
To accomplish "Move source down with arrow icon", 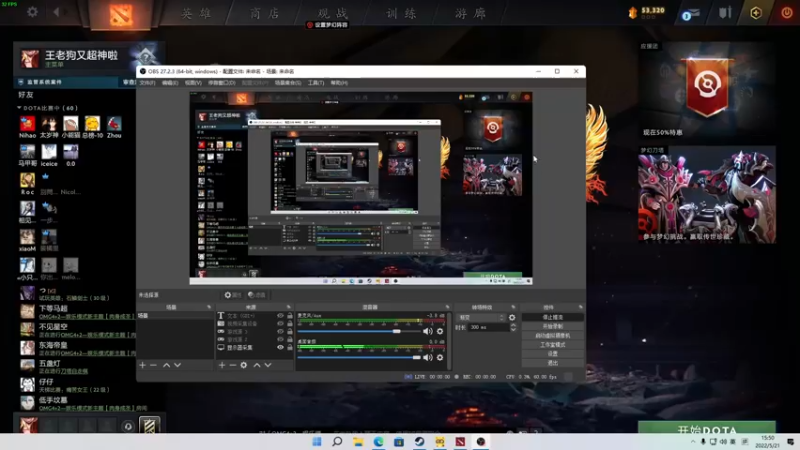I will (x=268, y=365).
